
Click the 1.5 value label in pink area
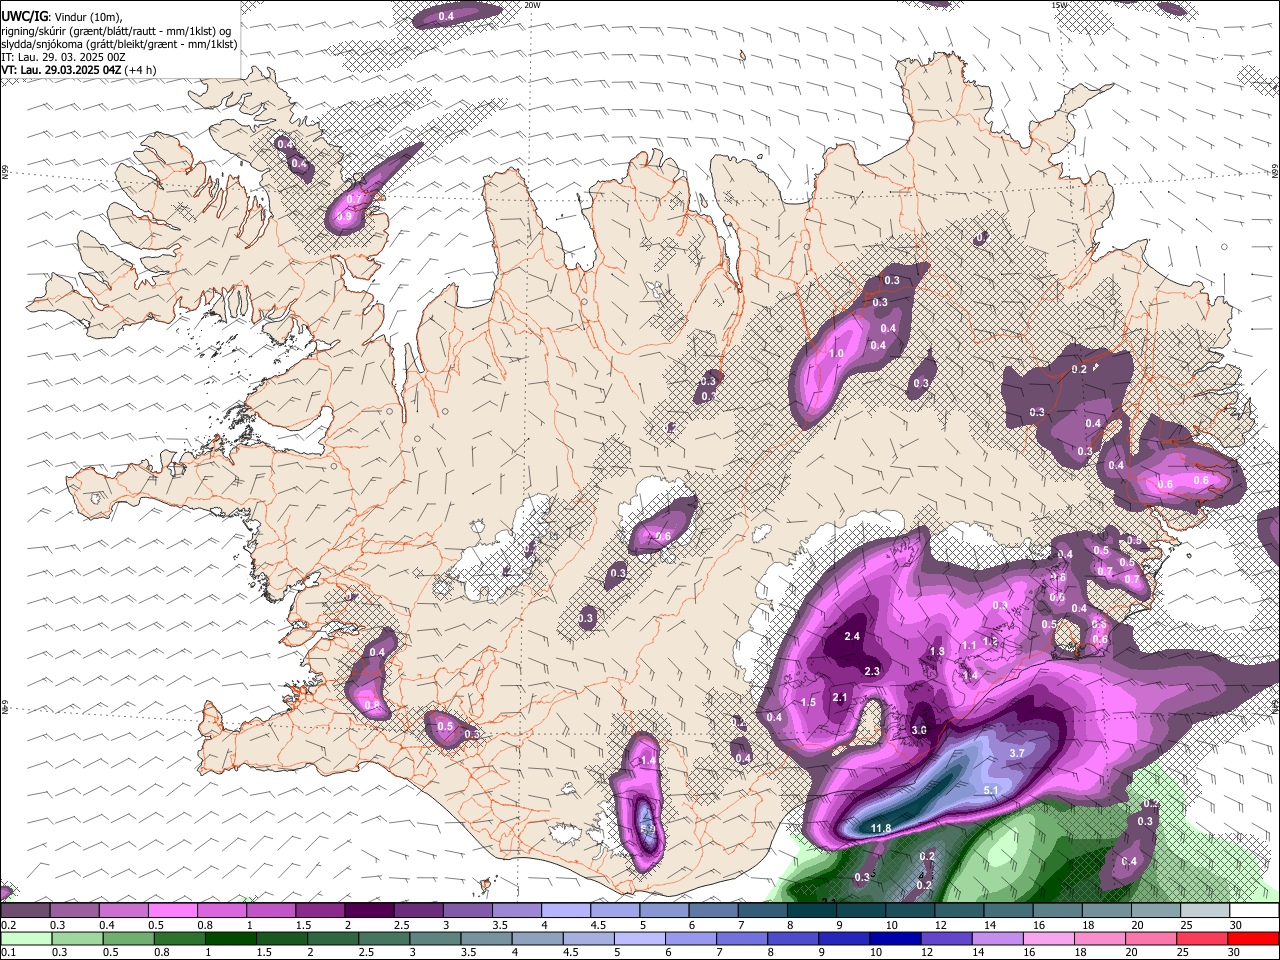click(809, 702)
